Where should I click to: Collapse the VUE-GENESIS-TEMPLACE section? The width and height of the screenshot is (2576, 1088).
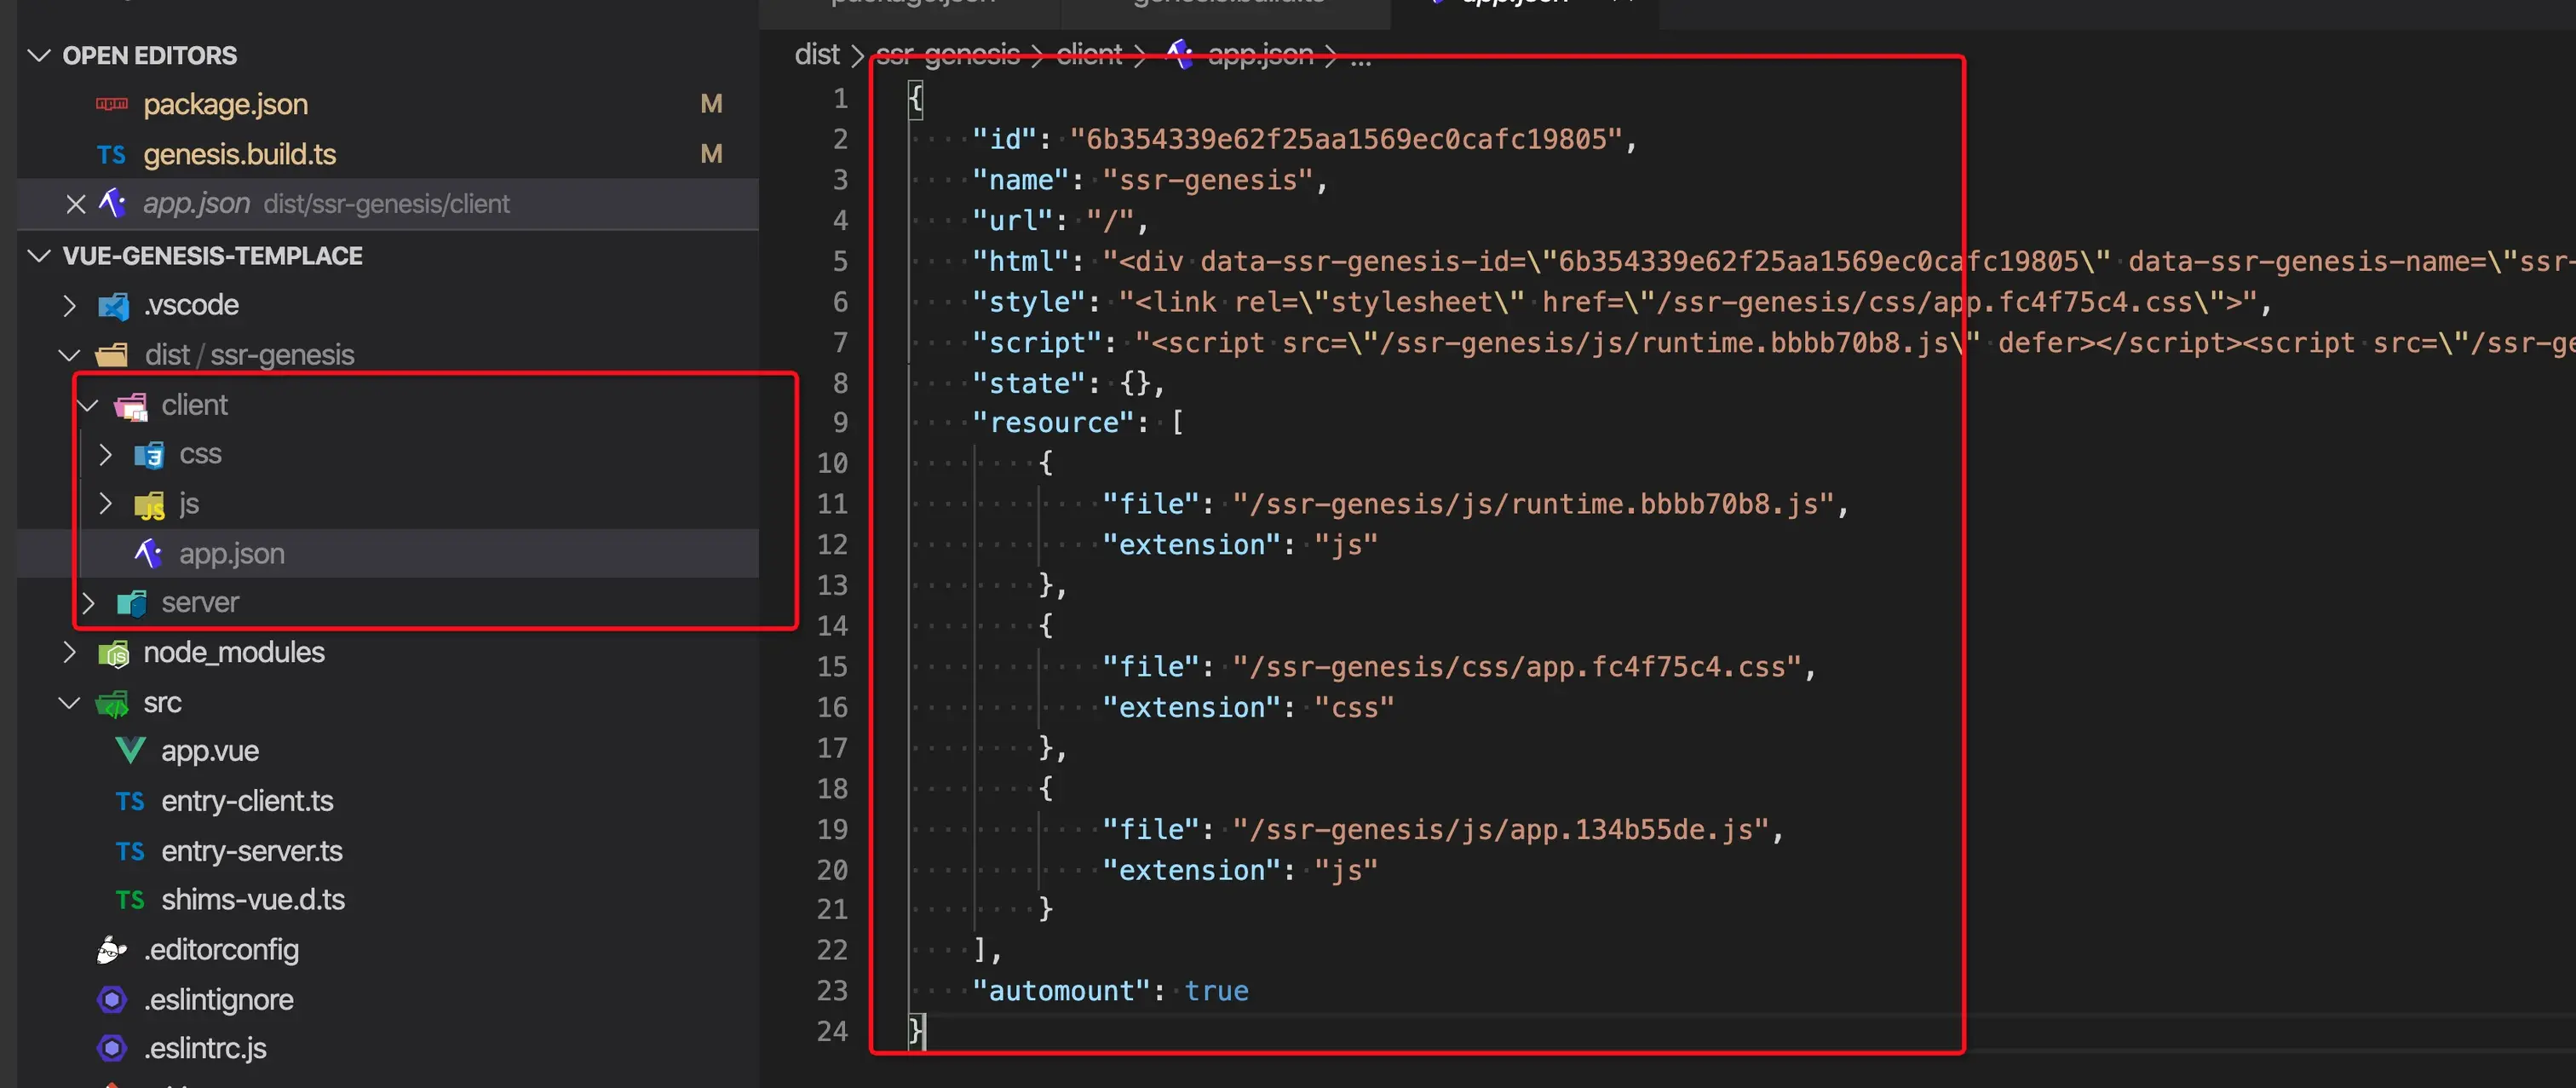coord(39,256)
